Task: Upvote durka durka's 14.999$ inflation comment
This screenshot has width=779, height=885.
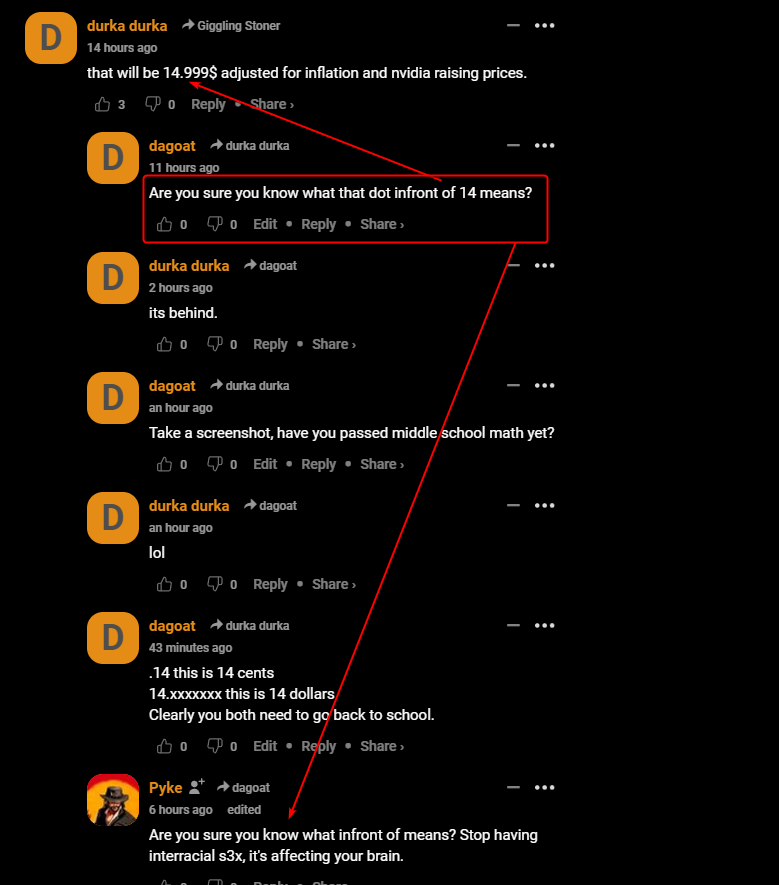Action: pos(102,104)
